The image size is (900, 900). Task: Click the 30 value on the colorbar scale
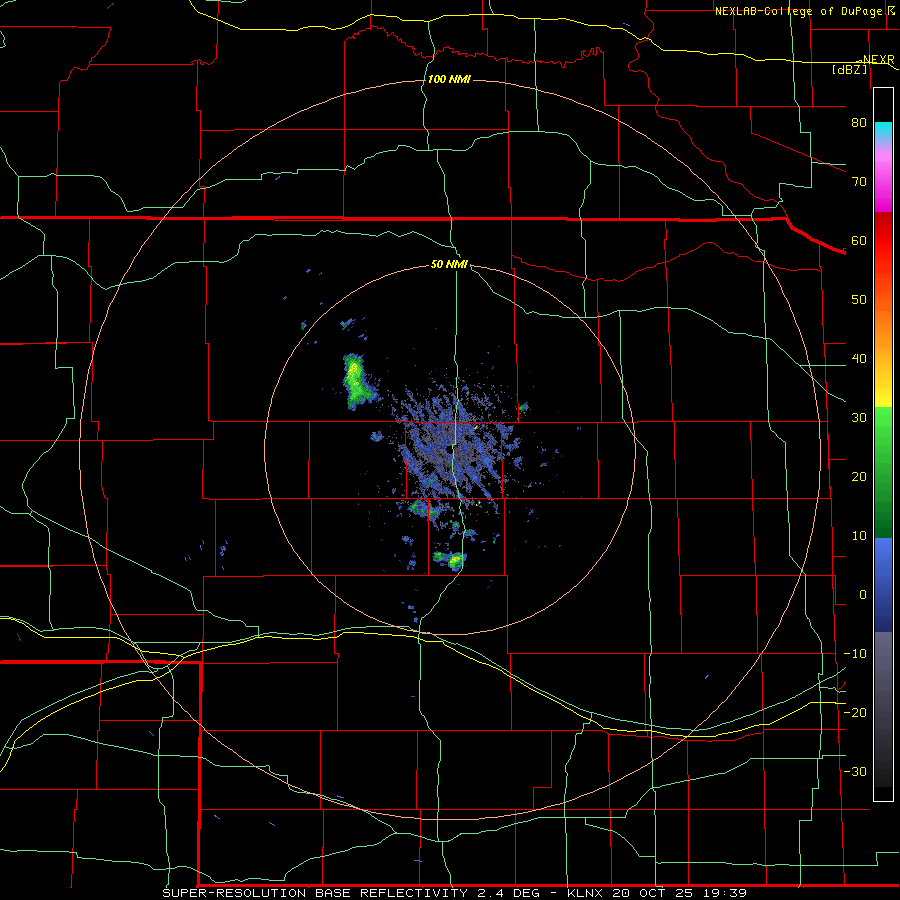859,418
